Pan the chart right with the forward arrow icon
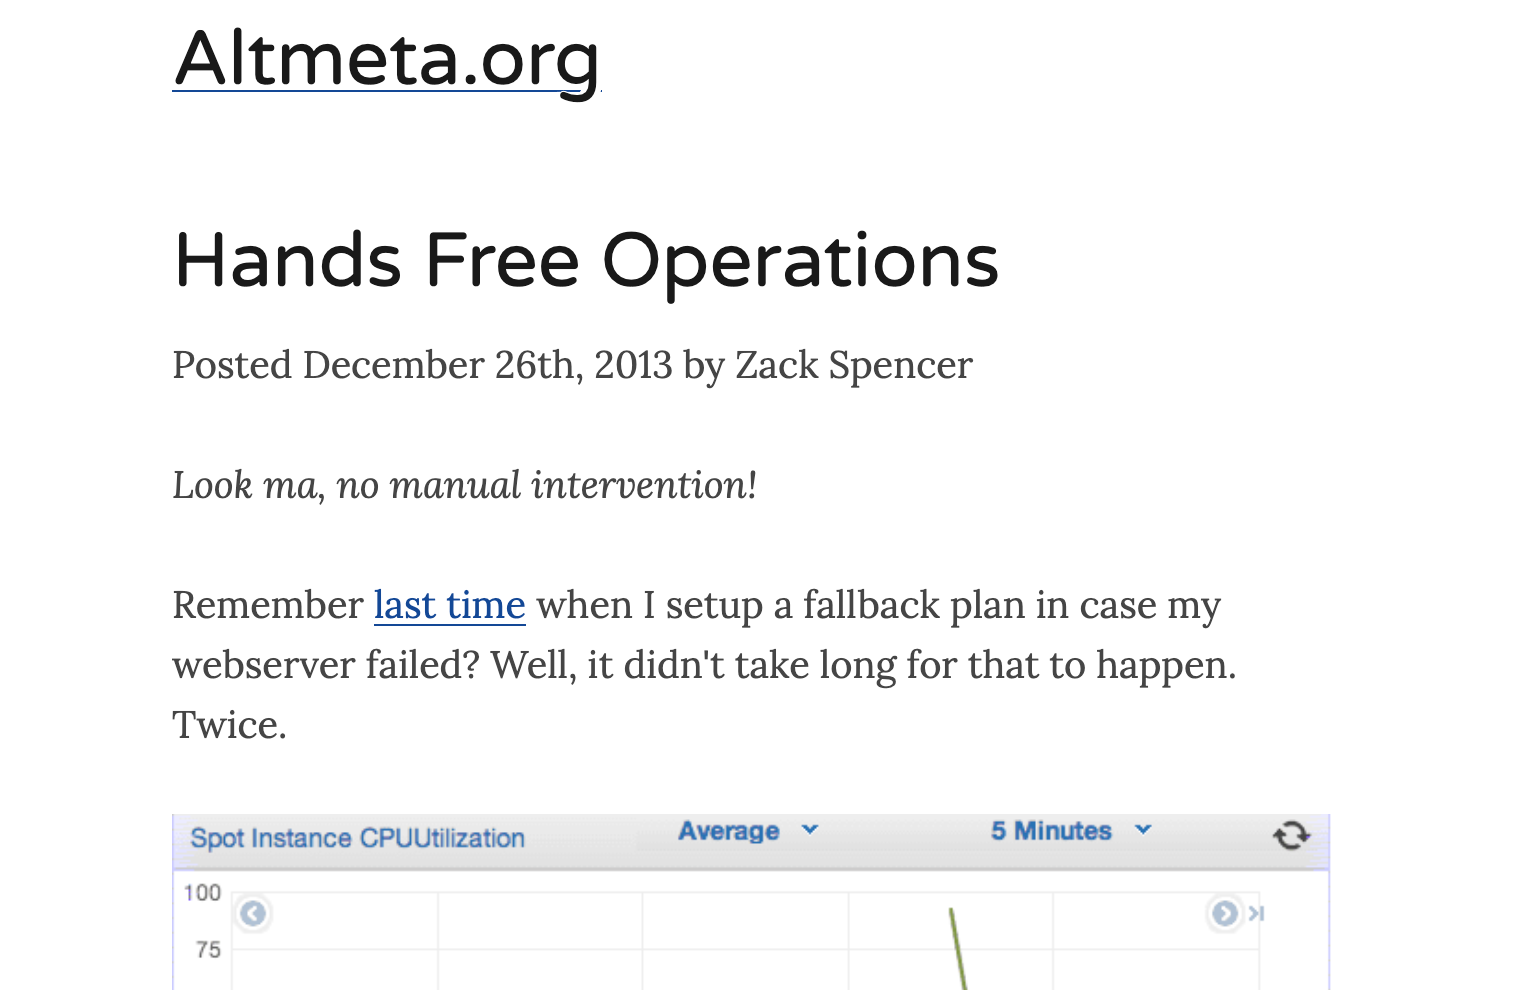 (1224, 913)
